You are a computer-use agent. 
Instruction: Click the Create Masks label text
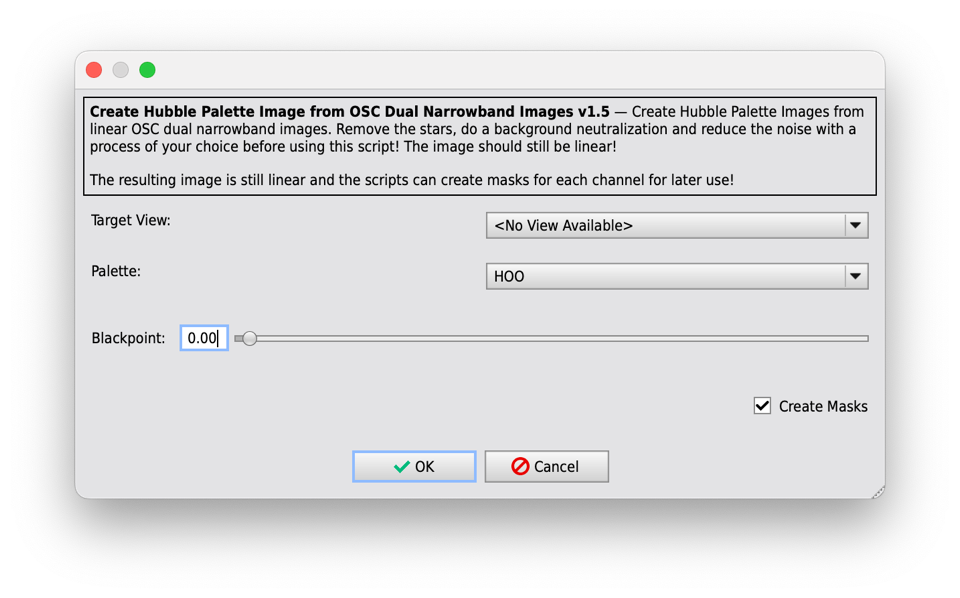[x=823, y=406]
